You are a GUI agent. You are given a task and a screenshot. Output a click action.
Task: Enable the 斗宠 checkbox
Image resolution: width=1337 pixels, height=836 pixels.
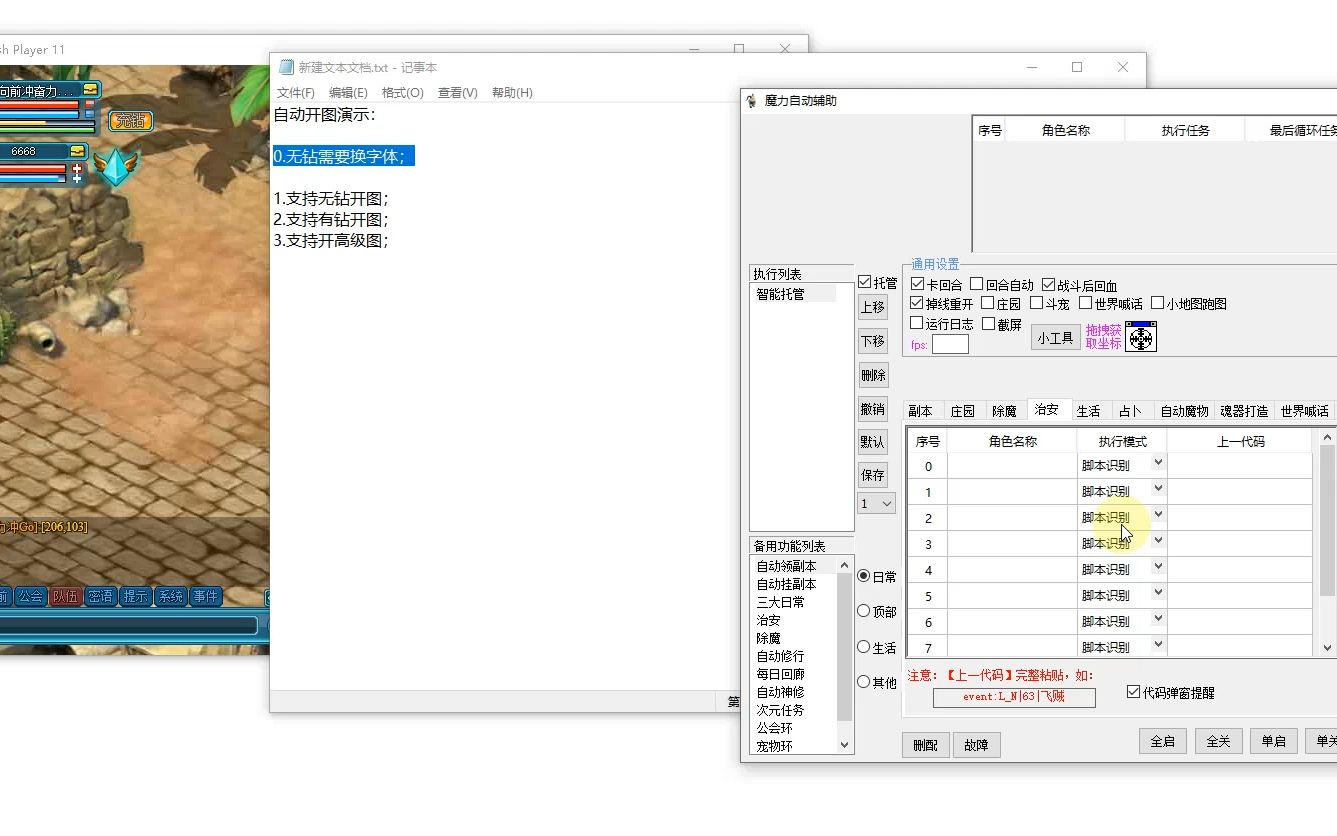click(x=1036, y=303)
